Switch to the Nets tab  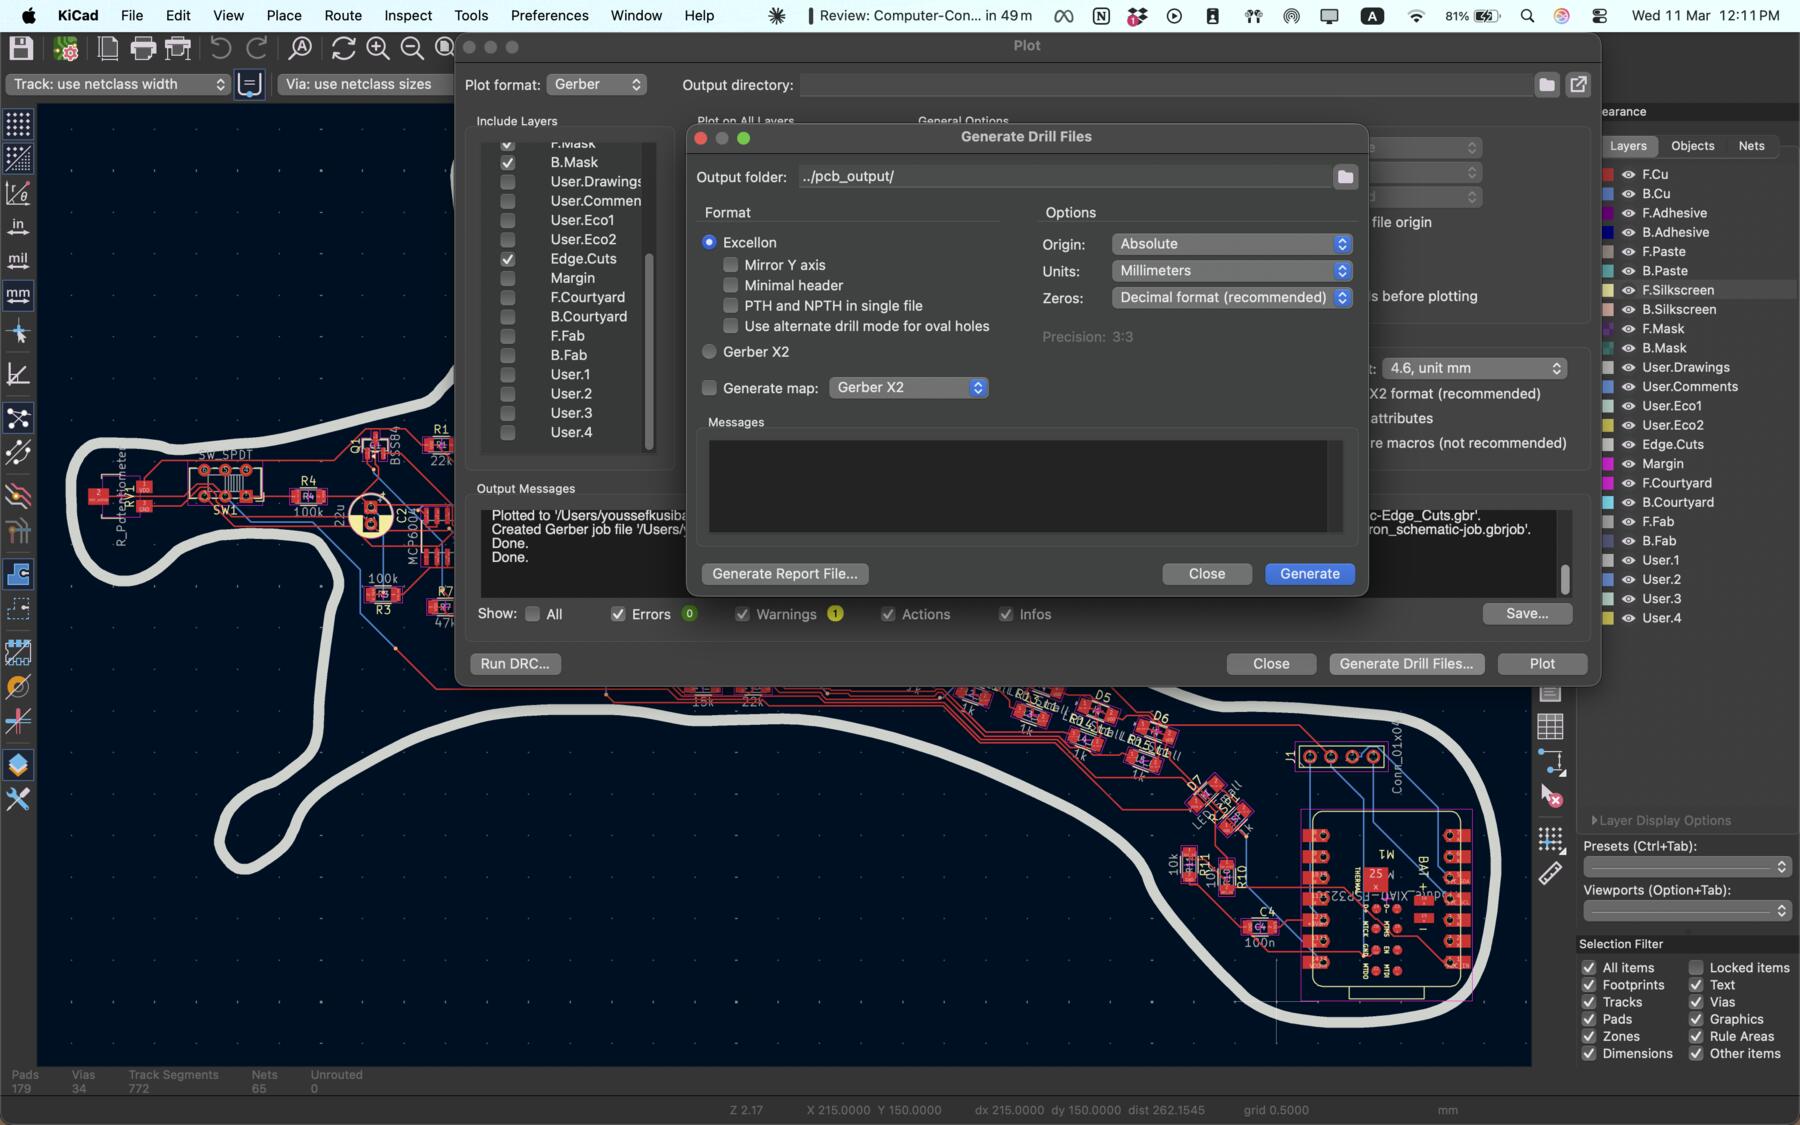pos(1752,146)
